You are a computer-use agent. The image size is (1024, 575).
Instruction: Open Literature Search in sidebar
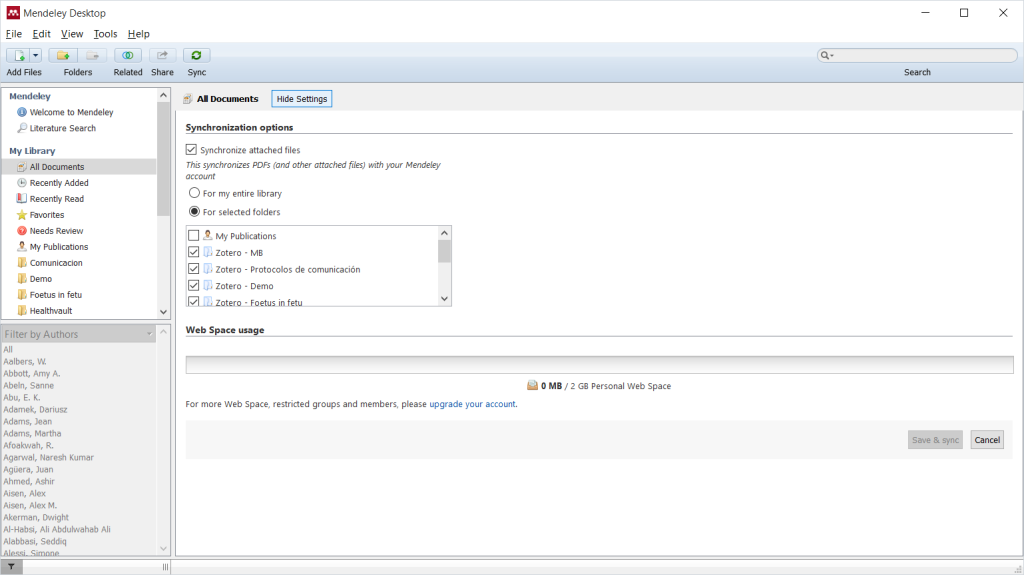tap(63, 128)
